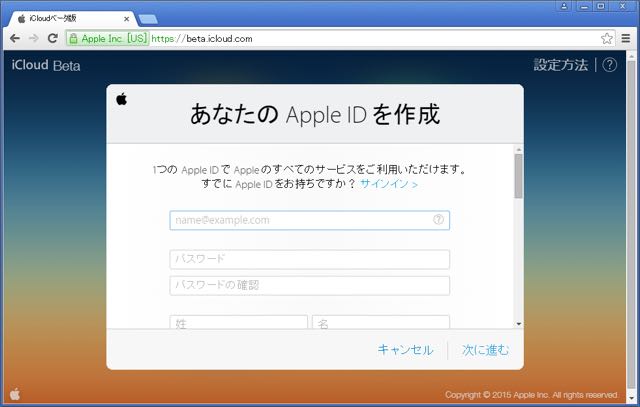Image resolution: width=640 pixels, height=407 pixels.
Task: Click Apple logo in the dialog header
Action: pyautogui.click(x=122, y=99)
